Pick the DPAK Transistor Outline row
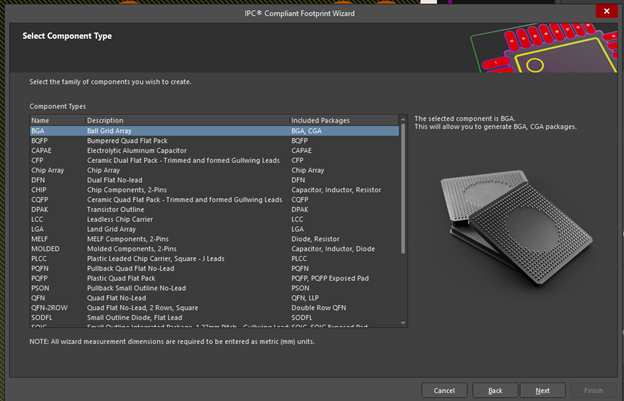Viewport: 624px width, 401px height. coord(214,209)
